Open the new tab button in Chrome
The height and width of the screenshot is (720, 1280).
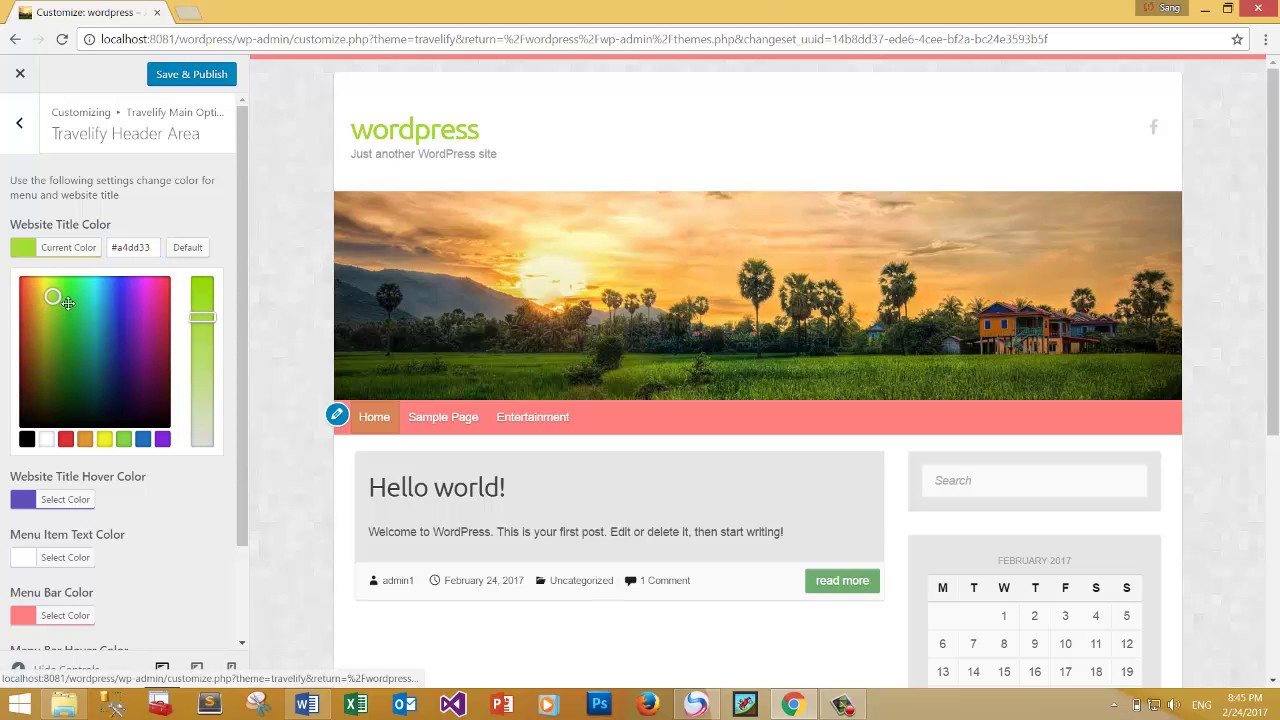click(188, 12)
